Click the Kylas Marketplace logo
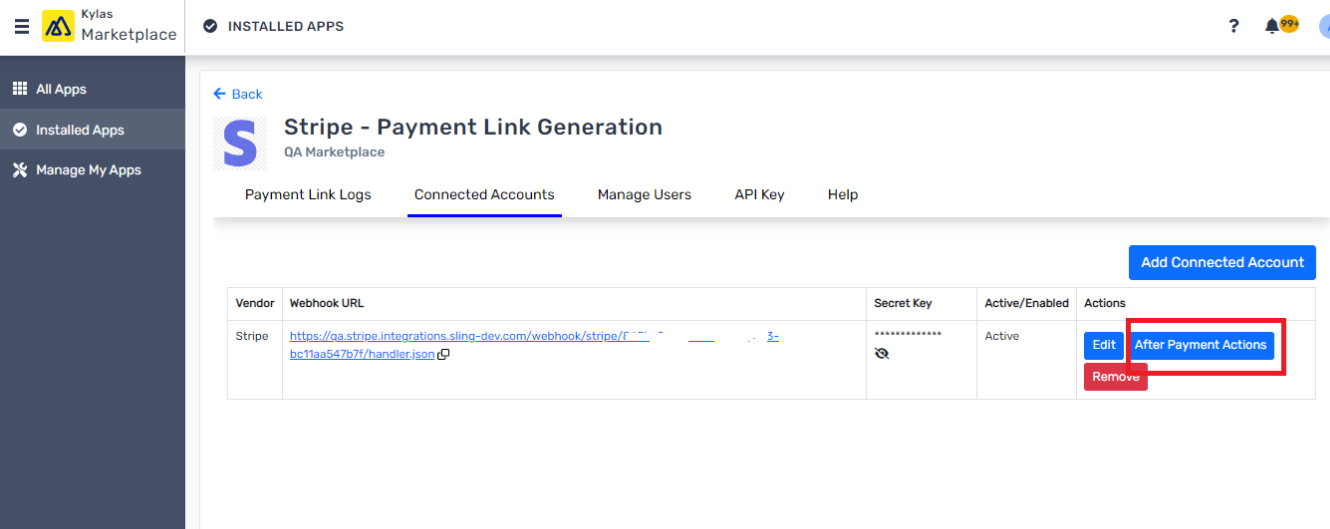1330x529 pixels. (110, 26)
